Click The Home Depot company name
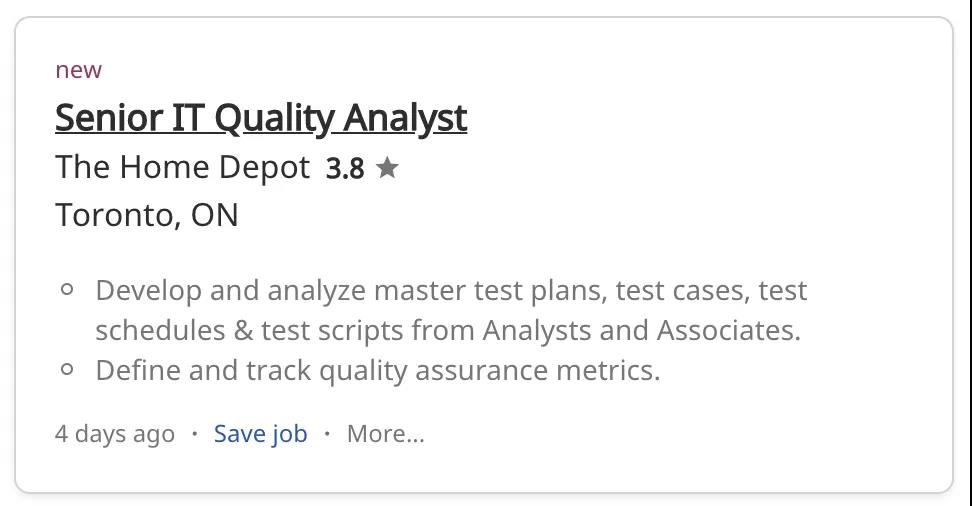This screenshot has height=506, width=972. [x=183, y=167]
